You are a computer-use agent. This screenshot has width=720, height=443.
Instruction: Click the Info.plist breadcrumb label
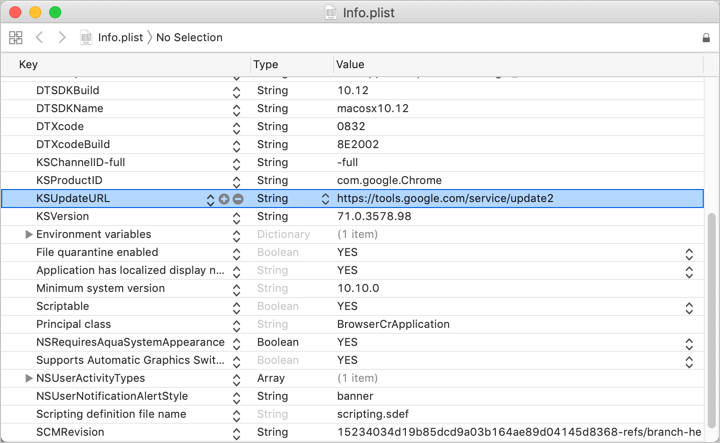[121, 38]
